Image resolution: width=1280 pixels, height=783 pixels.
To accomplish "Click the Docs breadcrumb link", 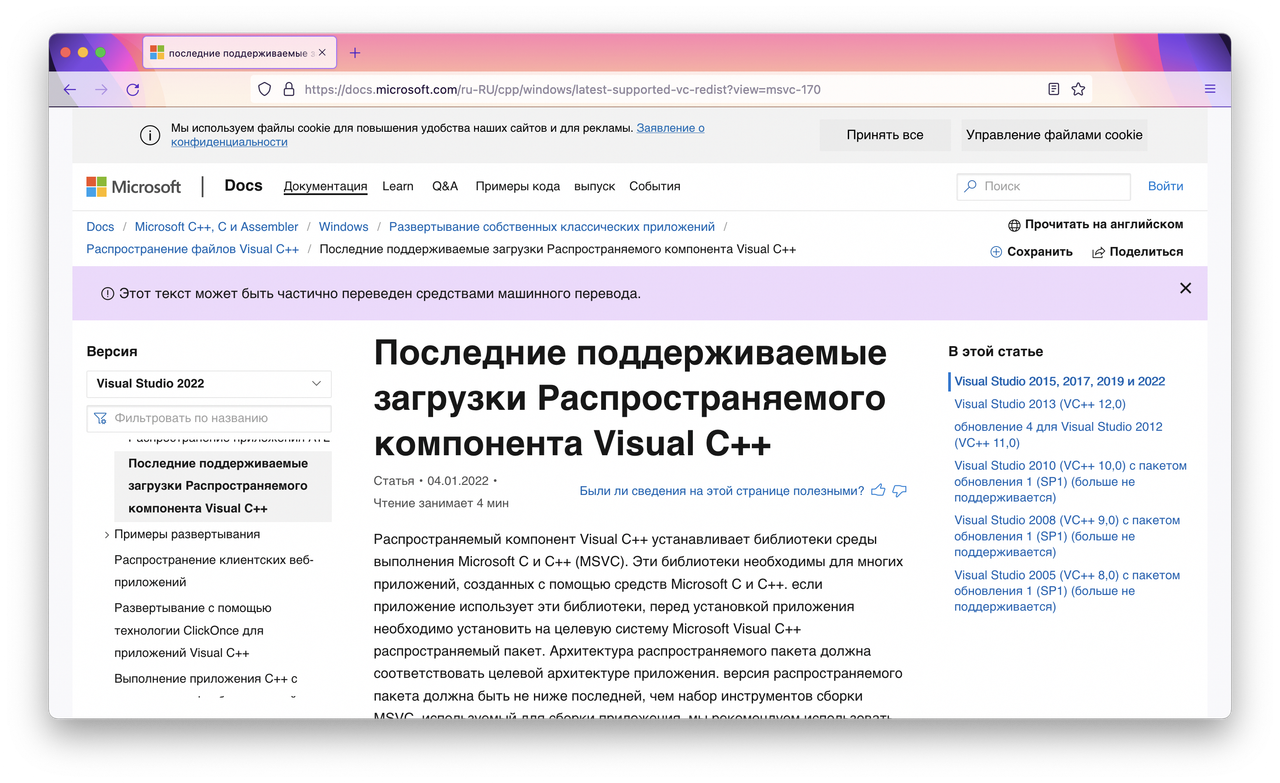I will pos(100,227).
